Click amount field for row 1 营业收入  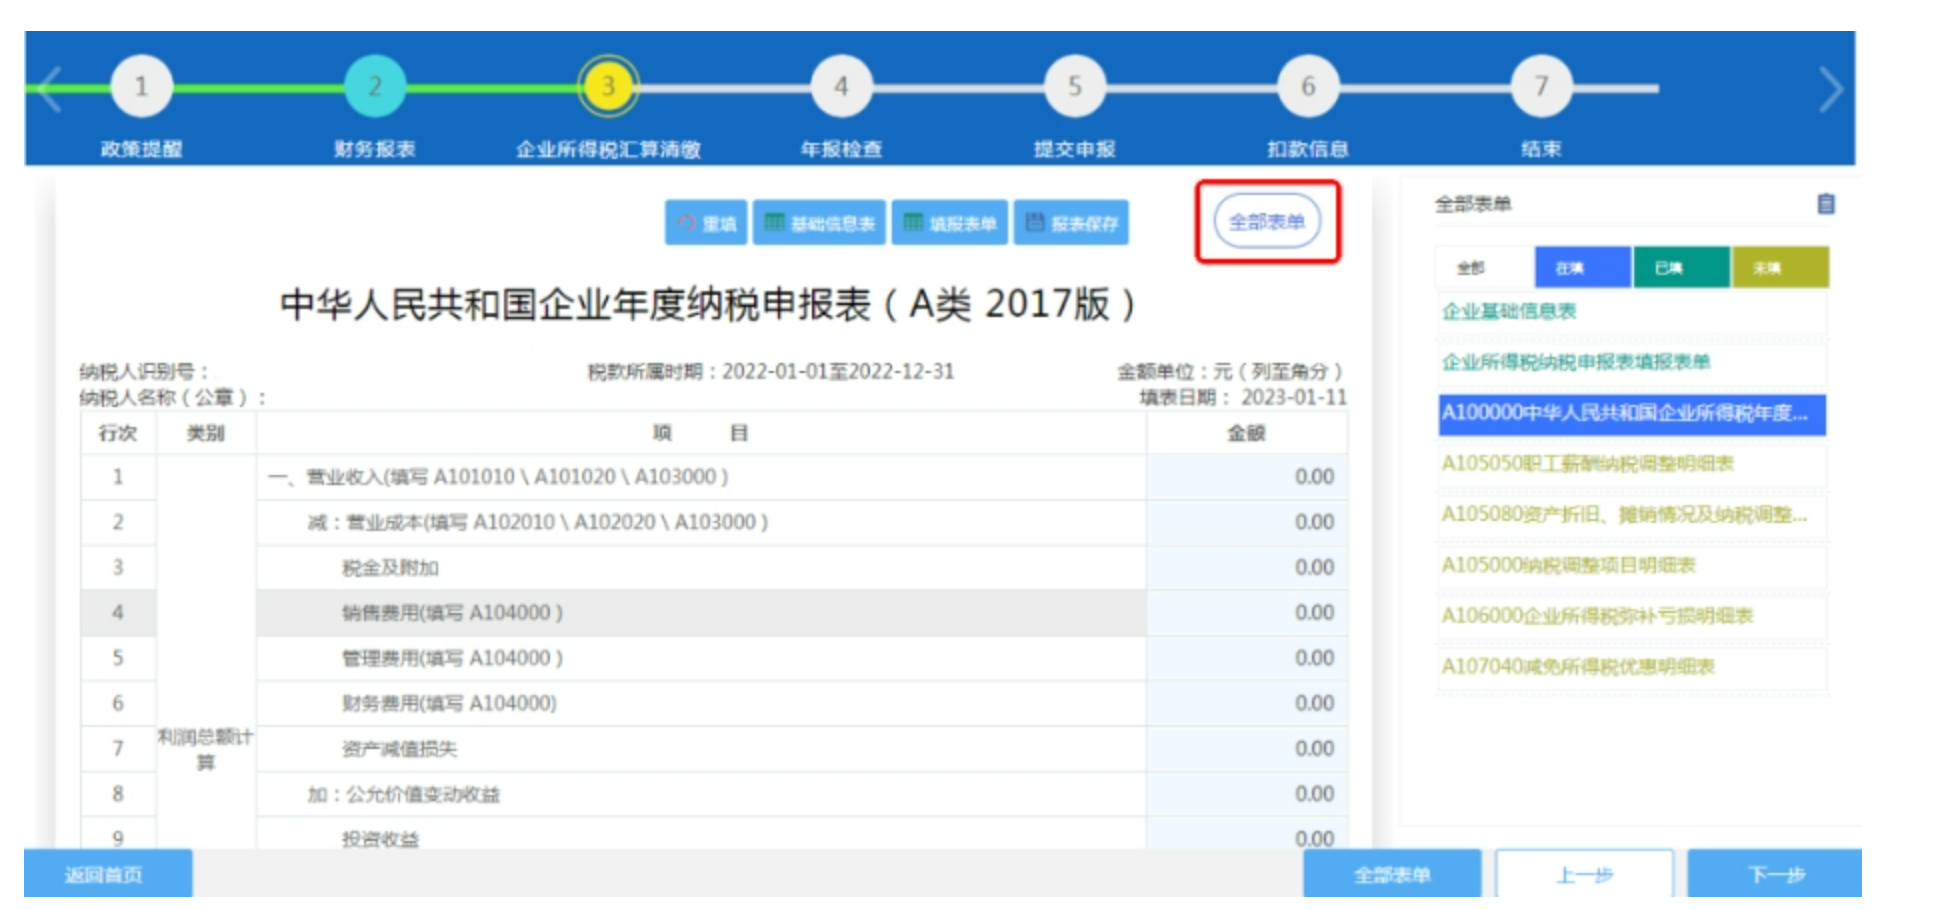[x=1246, y=477]
